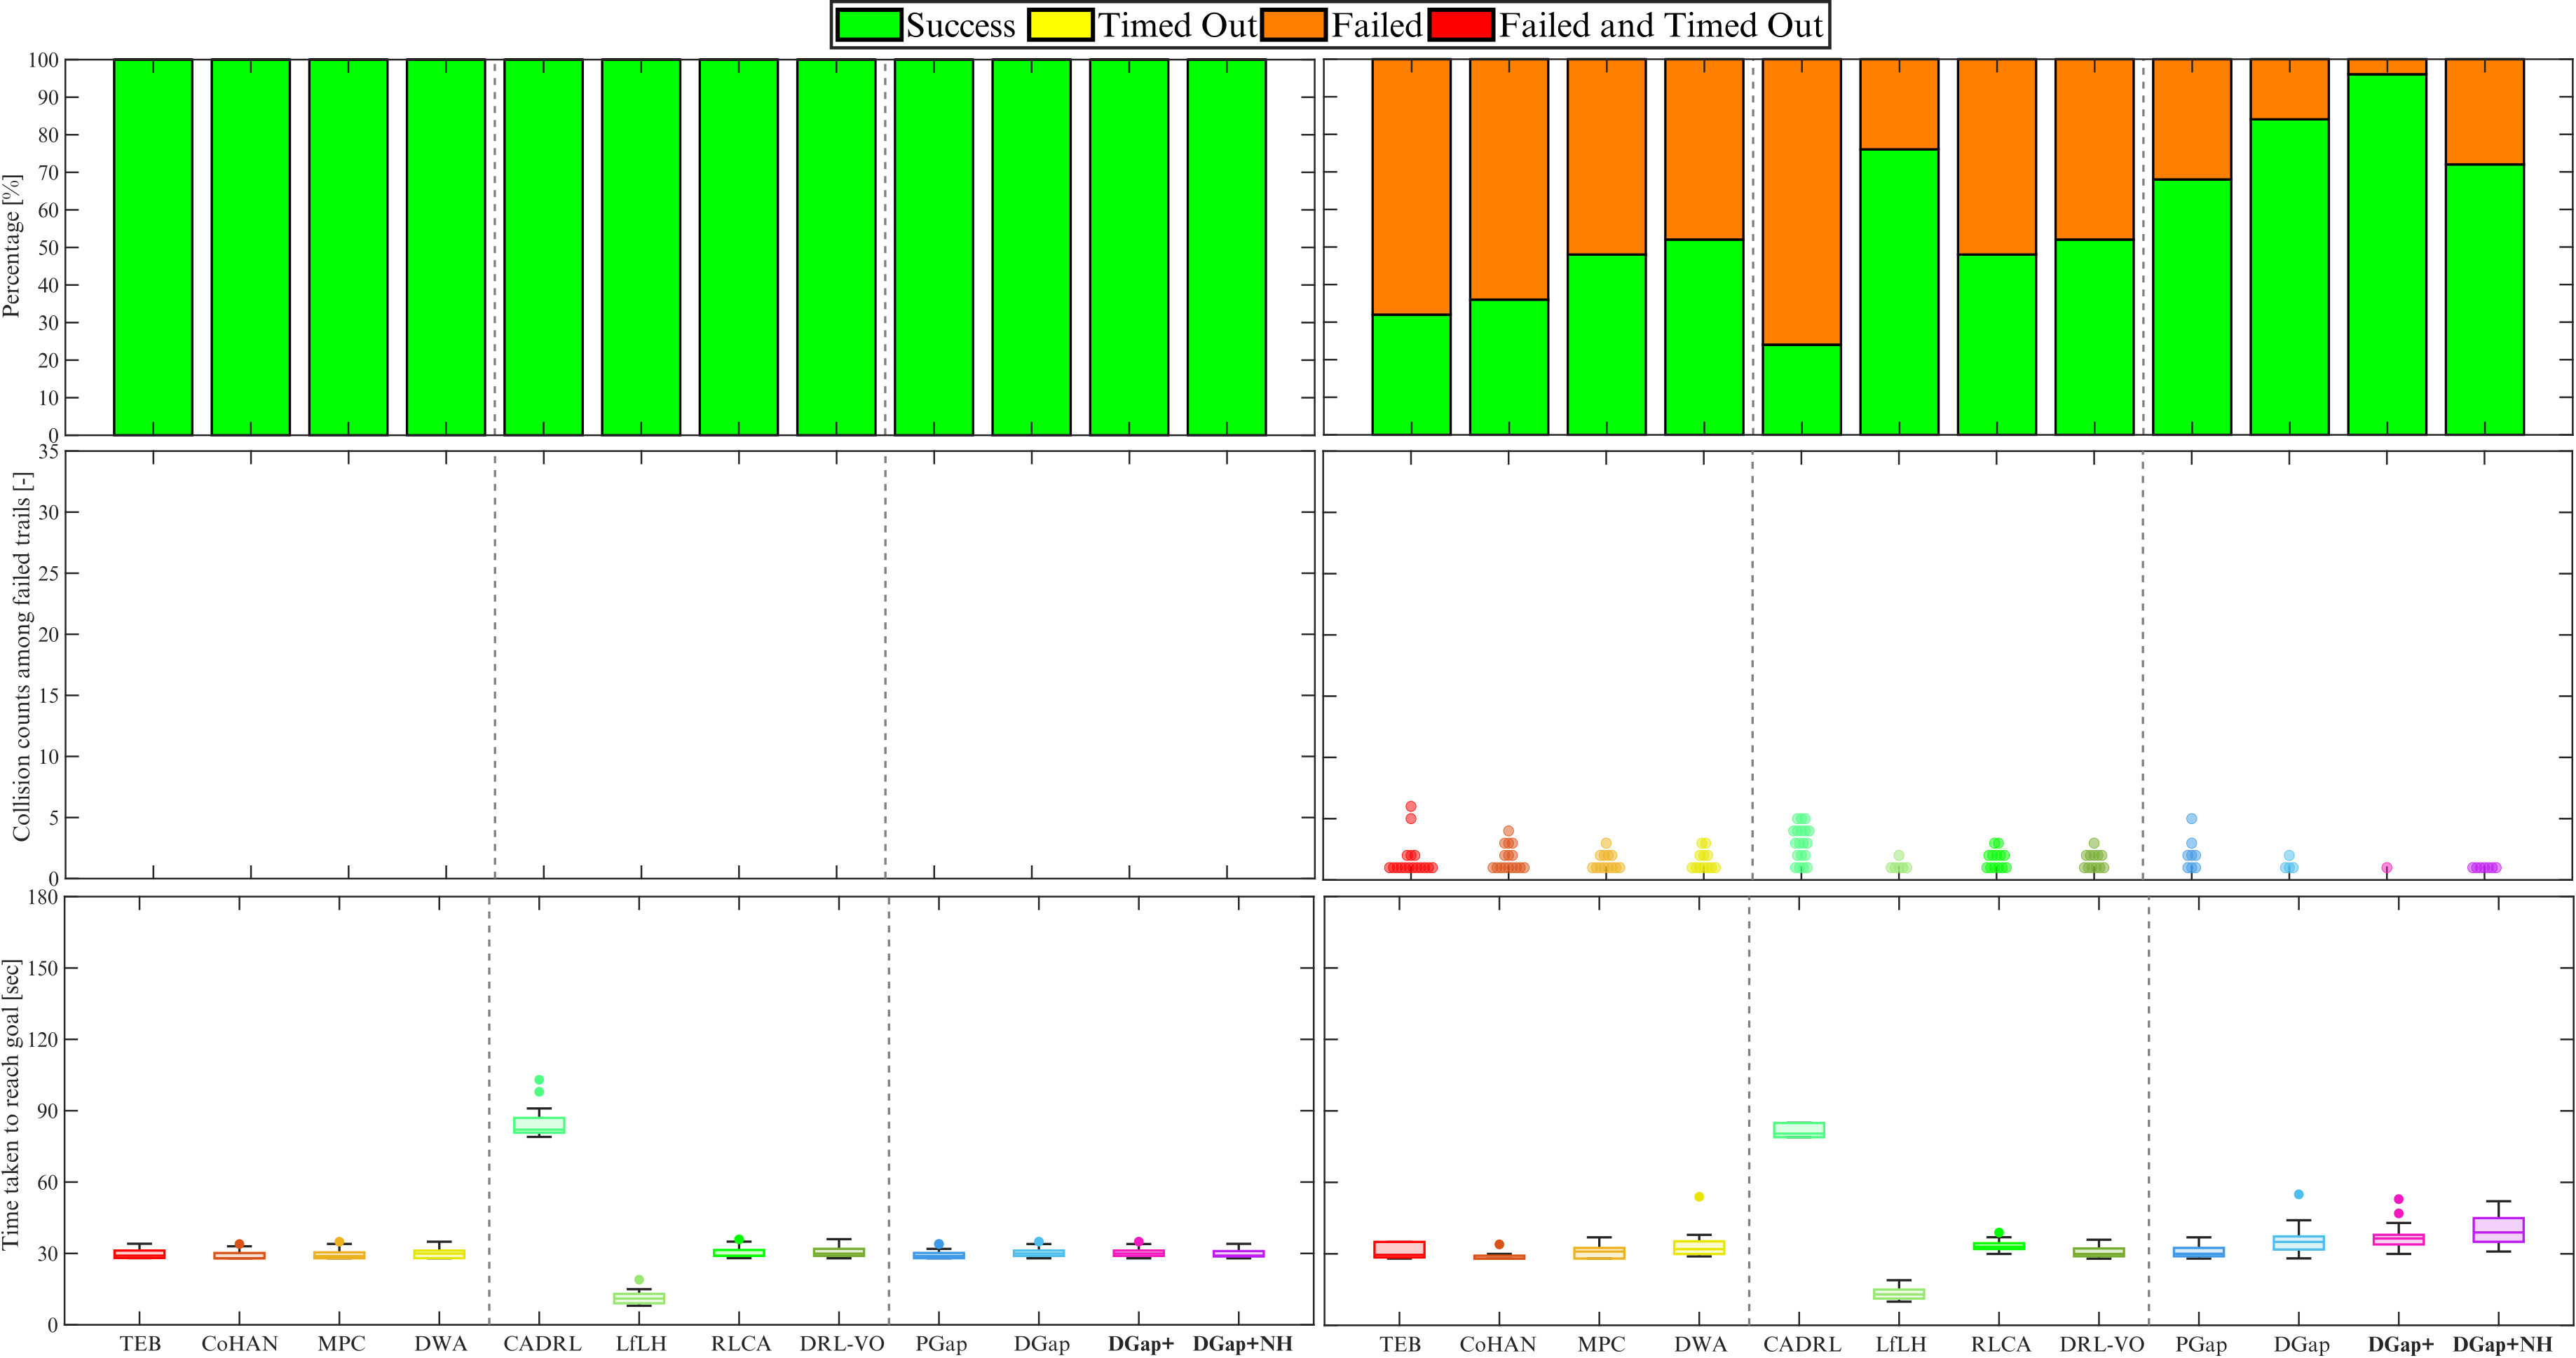Click green success segment of right DGap+ bar
This screenshot has height=1358, width=2576.
click(x=2387, y=255)
